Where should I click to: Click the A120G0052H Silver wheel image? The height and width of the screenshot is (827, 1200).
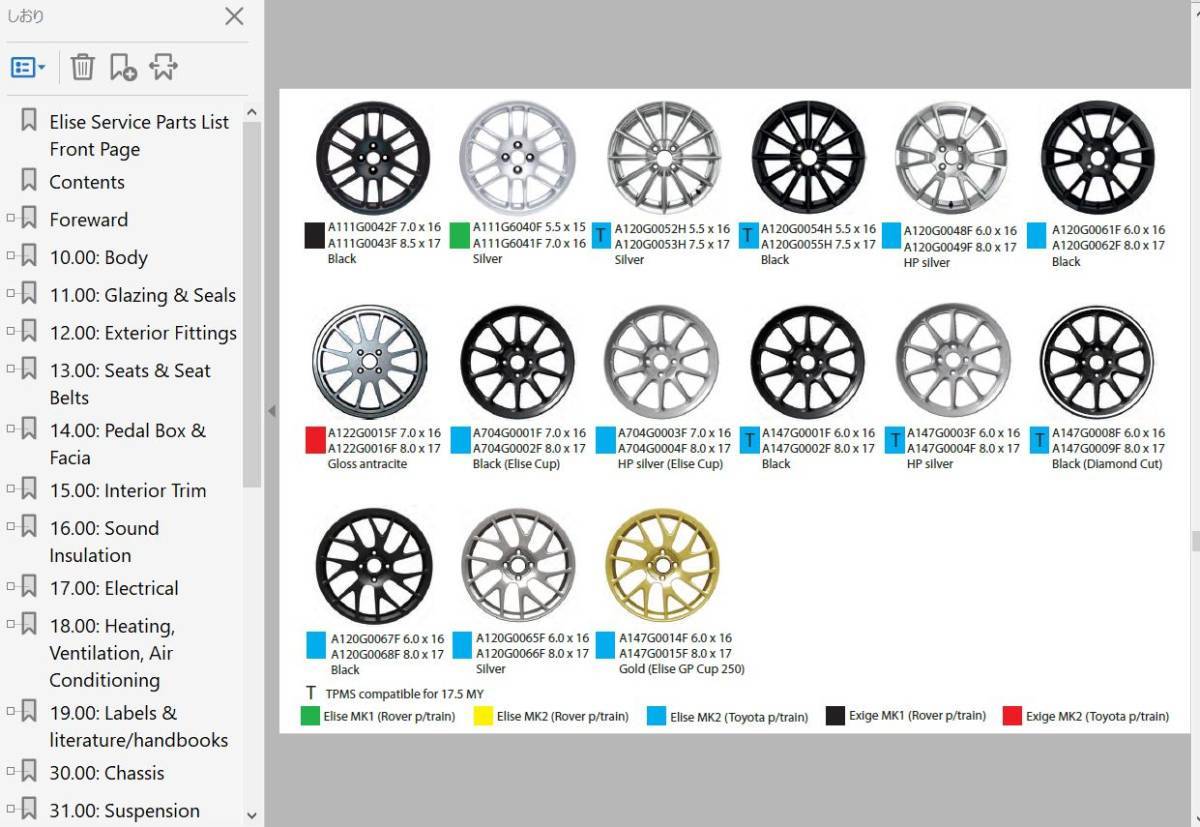tap(663, 159)
